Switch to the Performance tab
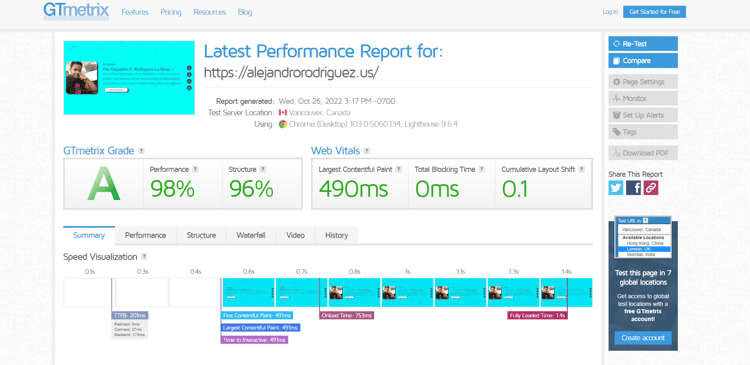 [x=145, y=235]
